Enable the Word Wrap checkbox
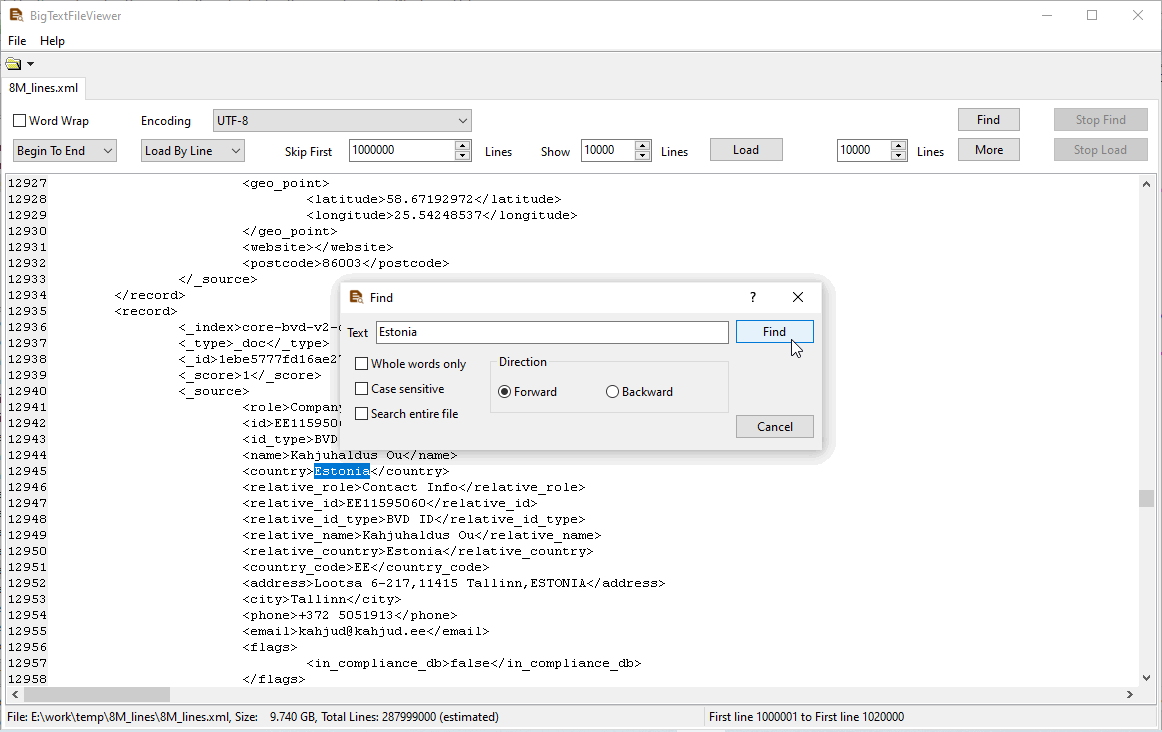1162x732 pixels. click(20, 121)
